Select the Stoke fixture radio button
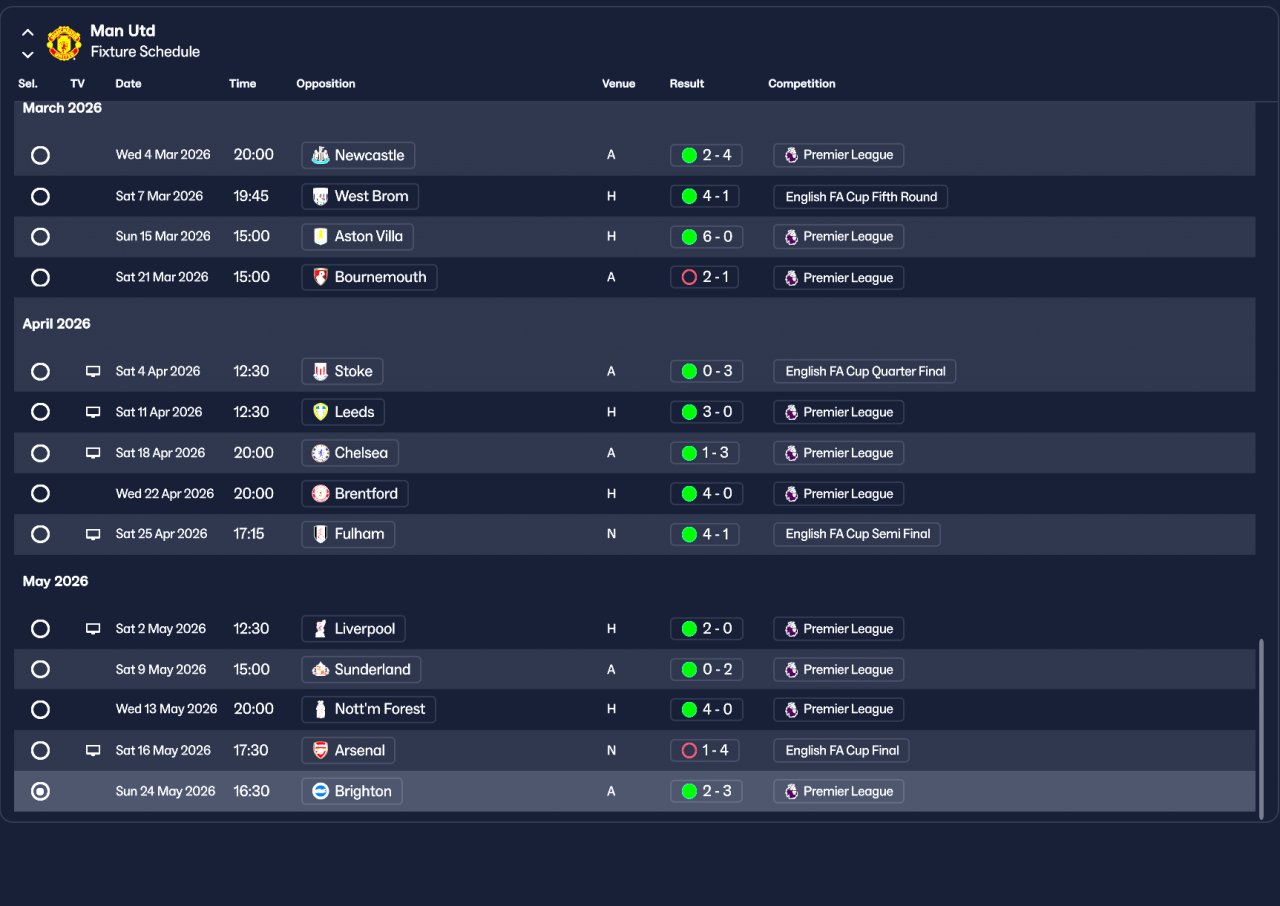Screen dimensions: 1280x906 (40, 371)
